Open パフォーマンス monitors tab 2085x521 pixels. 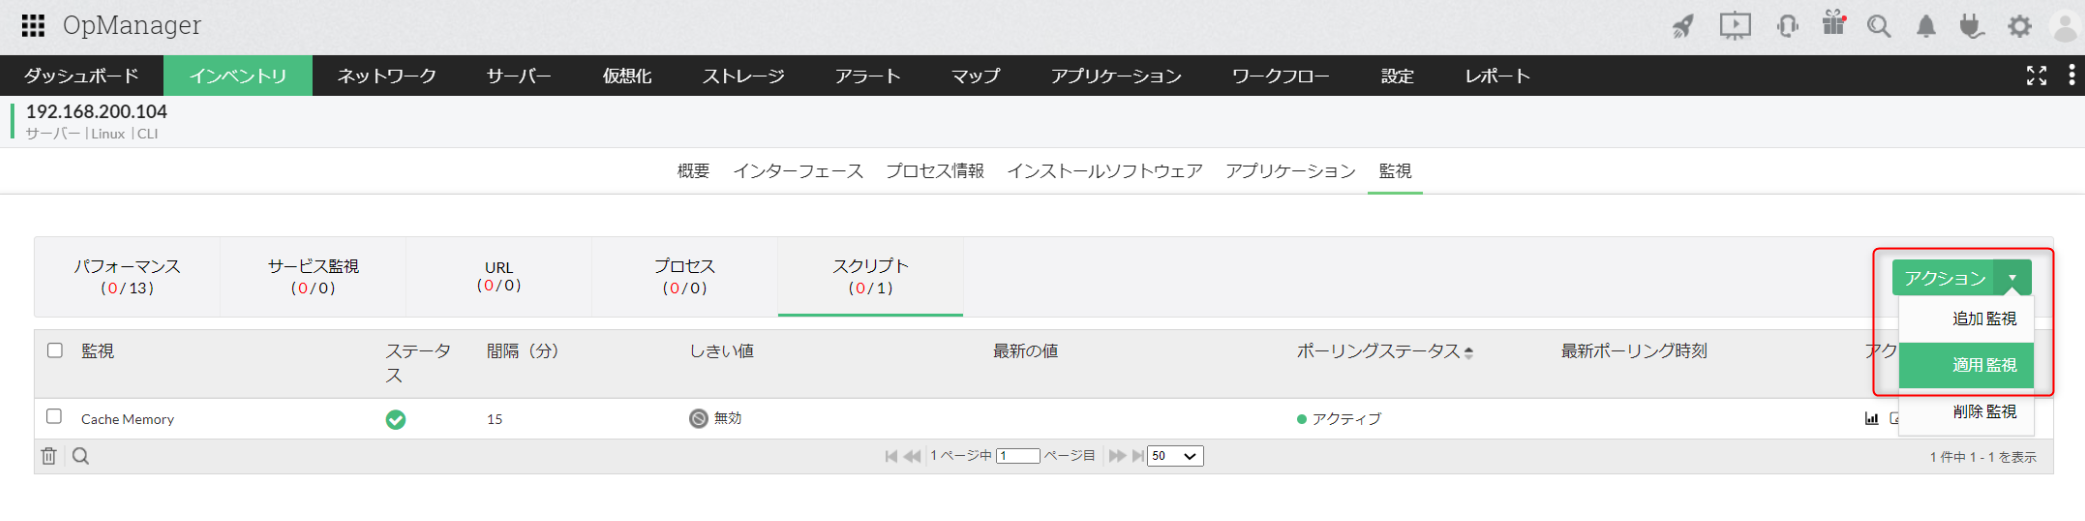coord(127,277)
